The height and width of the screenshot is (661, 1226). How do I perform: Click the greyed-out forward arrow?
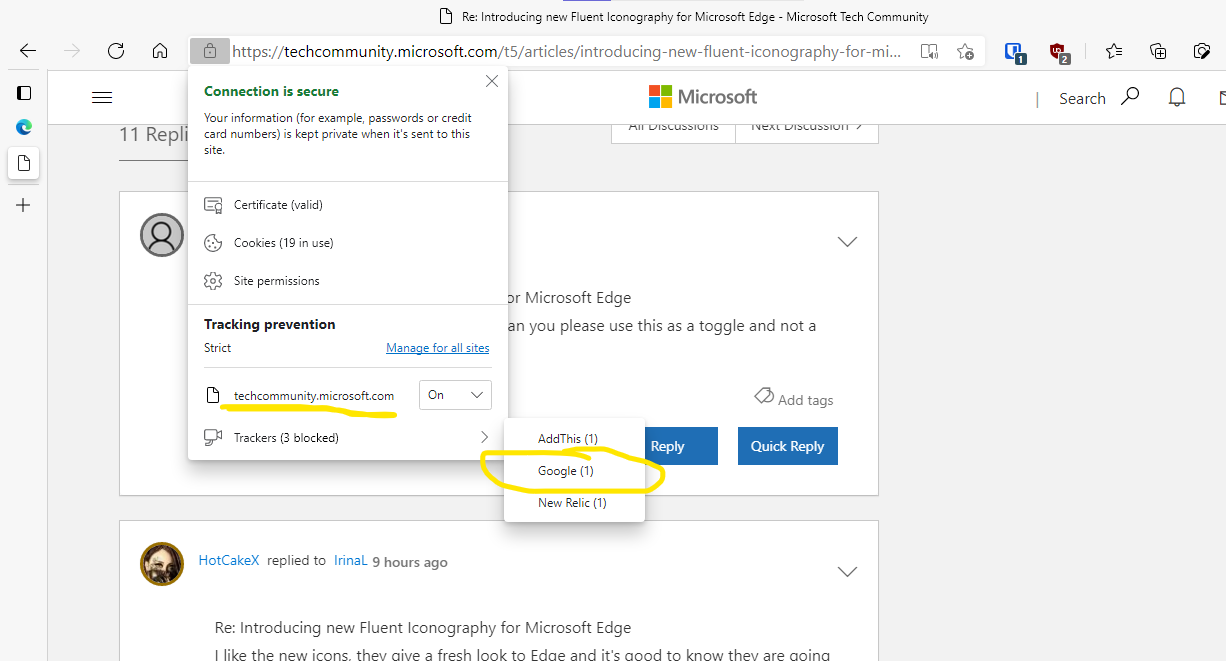pos(72,51)
